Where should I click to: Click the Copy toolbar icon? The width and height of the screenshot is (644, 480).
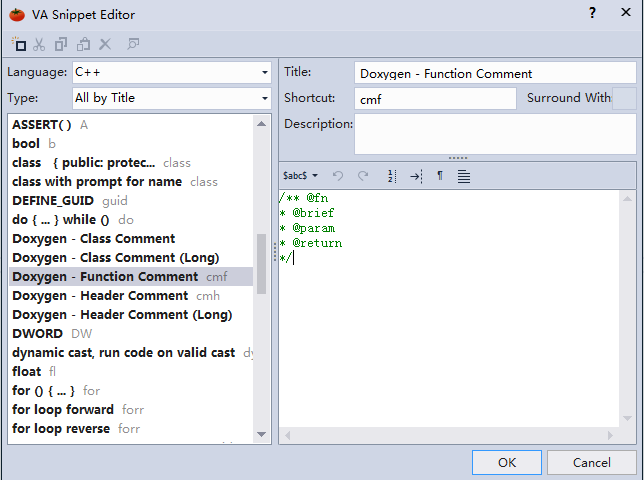coord(61,44)
